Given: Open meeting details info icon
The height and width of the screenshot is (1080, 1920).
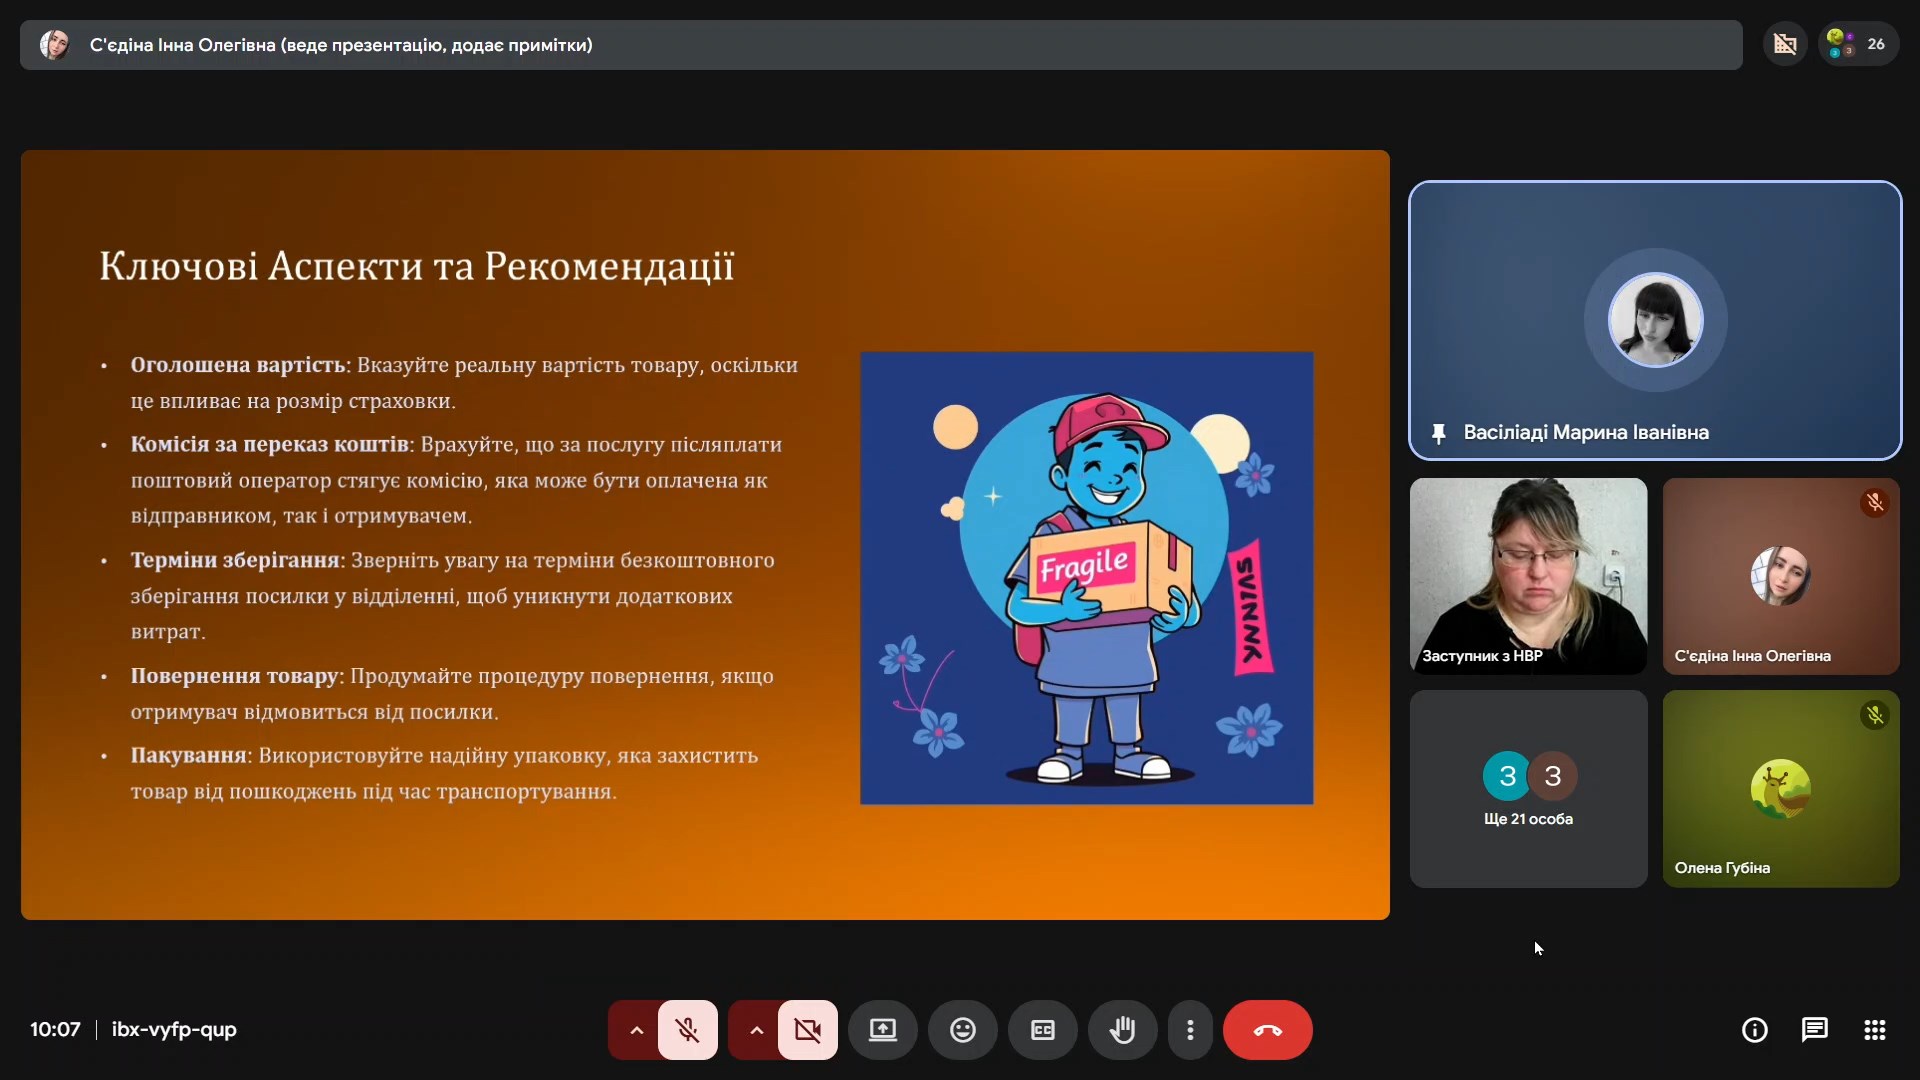Looking at the screenshot, I should (1754, 1030).
